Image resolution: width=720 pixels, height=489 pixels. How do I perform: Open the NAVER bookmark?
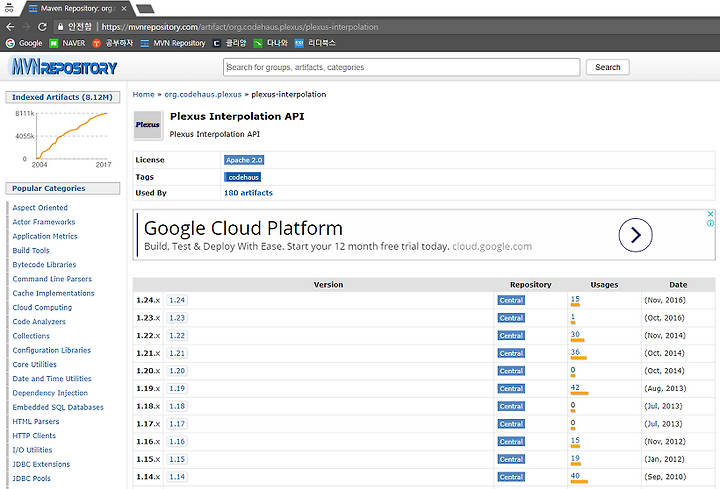(x=67, y=43)
